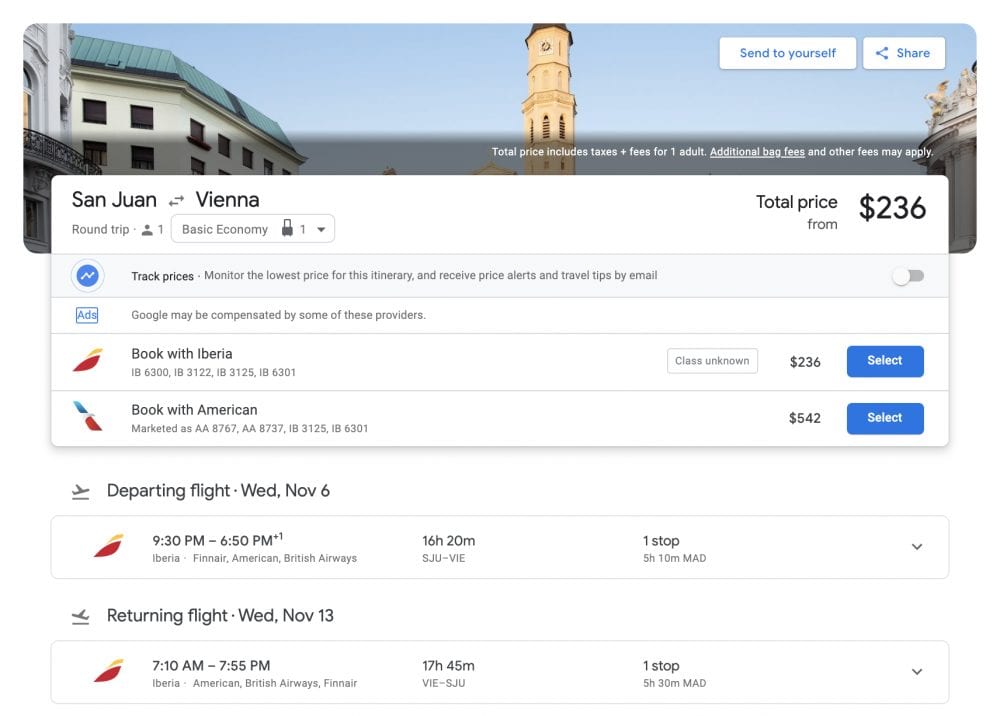Image resolution: width=1000 pixels, height=716 pixels.
Task: Click the returning flight landing icon
Action: tap(81, 616)
